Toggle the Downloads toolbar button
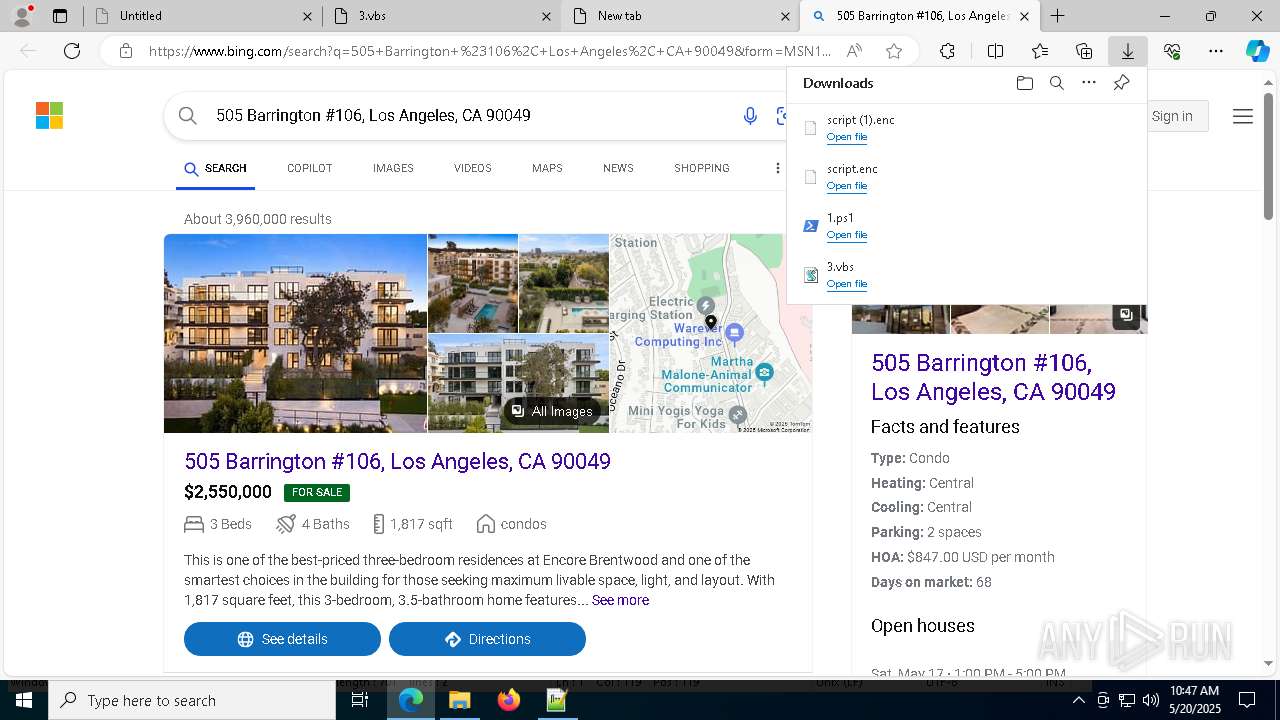This screenshot has height=720, width=1280. tap(1128, 51)
